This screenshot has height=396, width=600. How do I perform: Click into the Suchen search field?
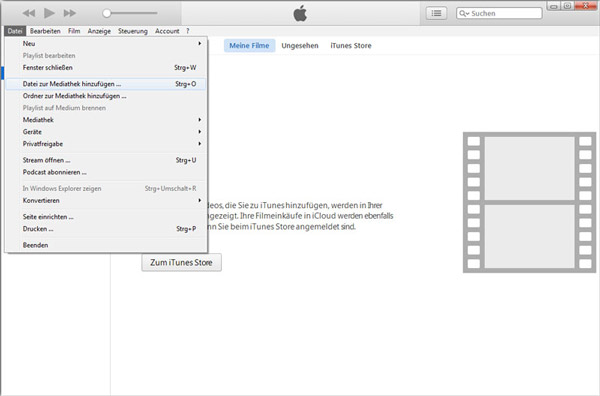click(499, 13)
